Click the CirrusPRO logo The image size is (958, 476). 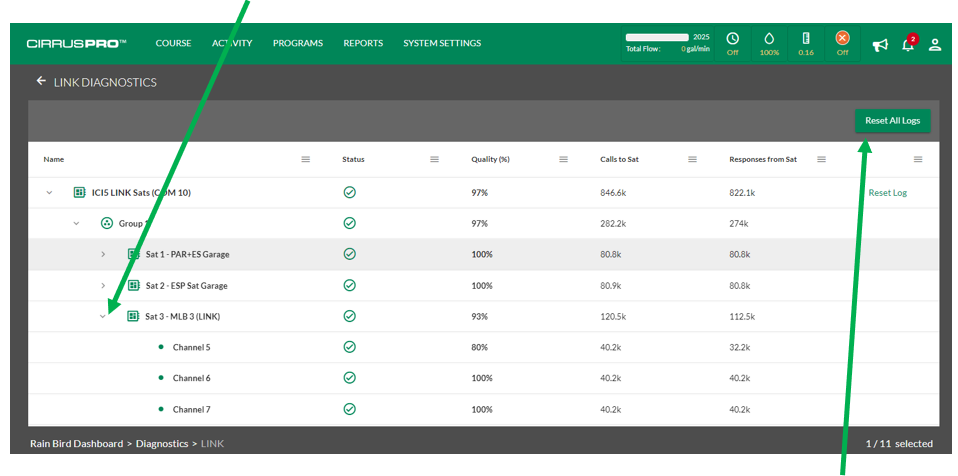click(76, 44)
